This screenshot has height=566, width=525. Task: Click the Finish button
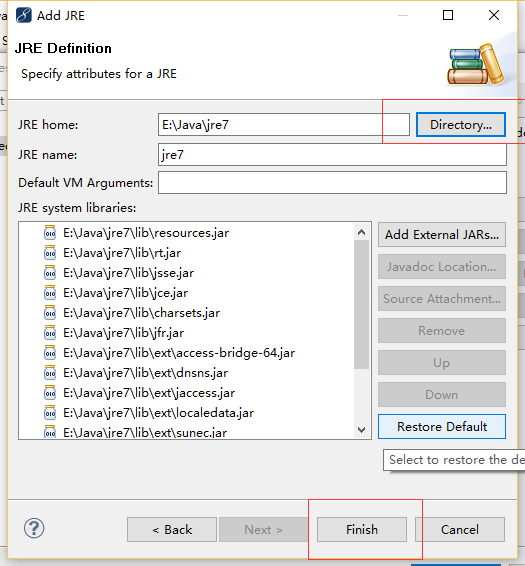coord(362,530)
